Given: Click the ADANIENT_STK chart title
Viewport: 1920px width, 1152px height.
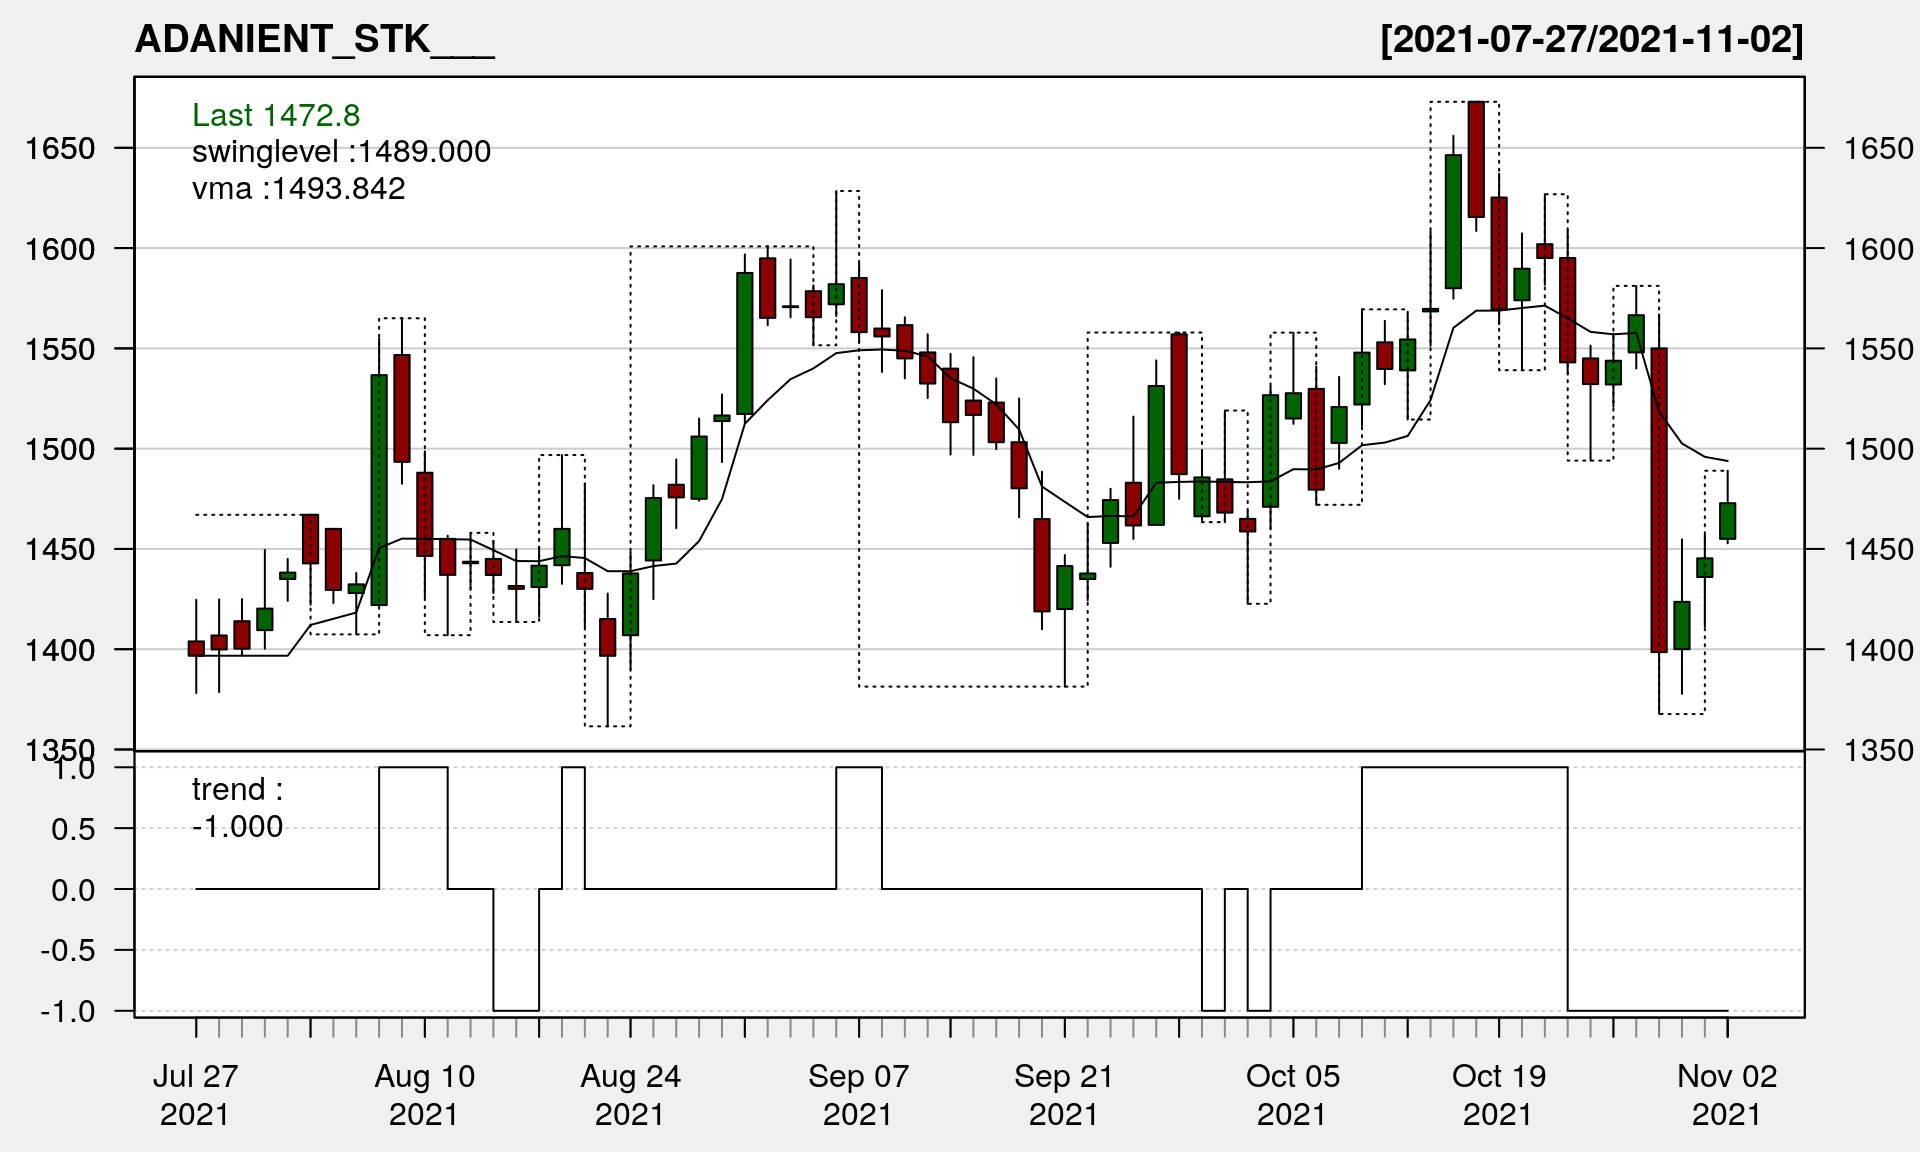Looking at the screenshot, I should click(x=314, y=40).
